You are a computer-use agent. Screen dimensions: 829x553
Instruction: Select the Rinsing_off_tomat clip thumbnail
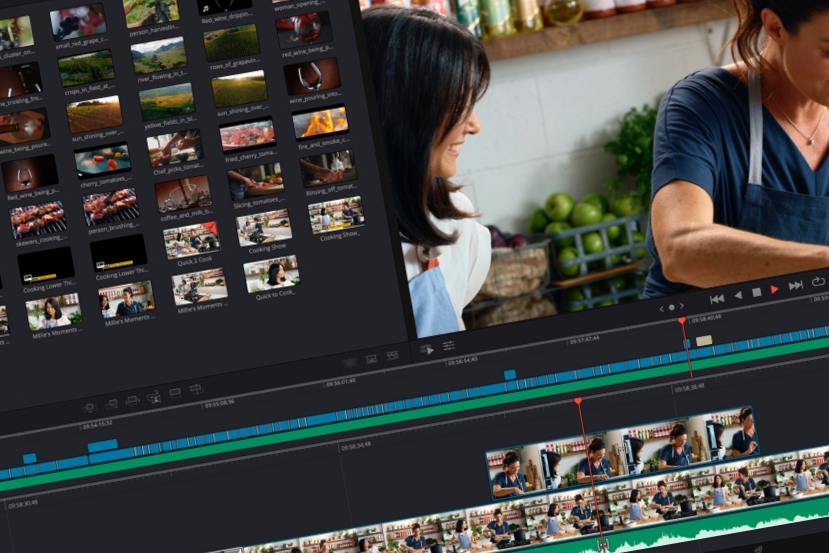coord(328,168)
